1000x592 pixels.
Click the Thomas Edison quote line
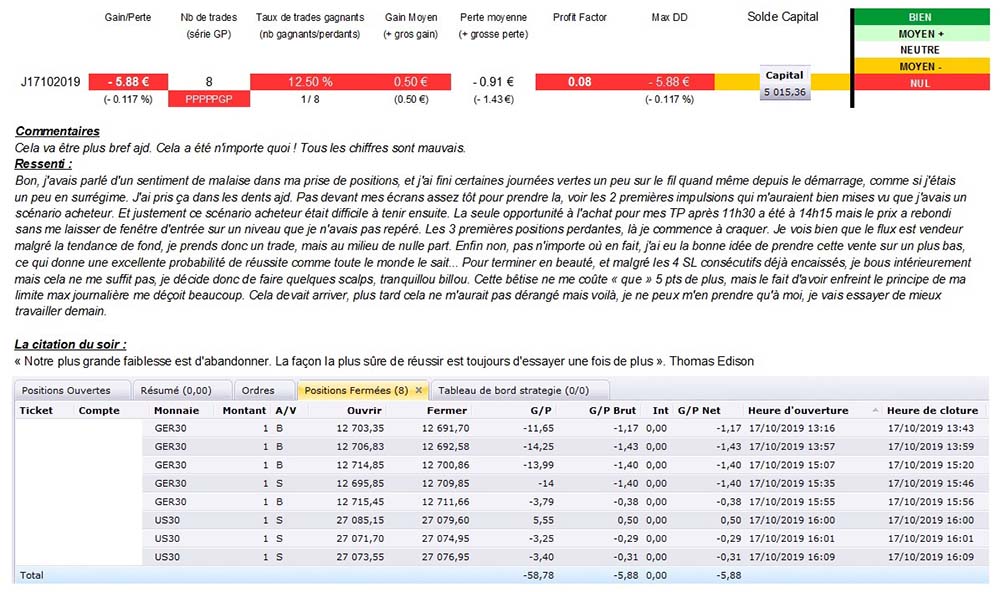pos(384,361)
